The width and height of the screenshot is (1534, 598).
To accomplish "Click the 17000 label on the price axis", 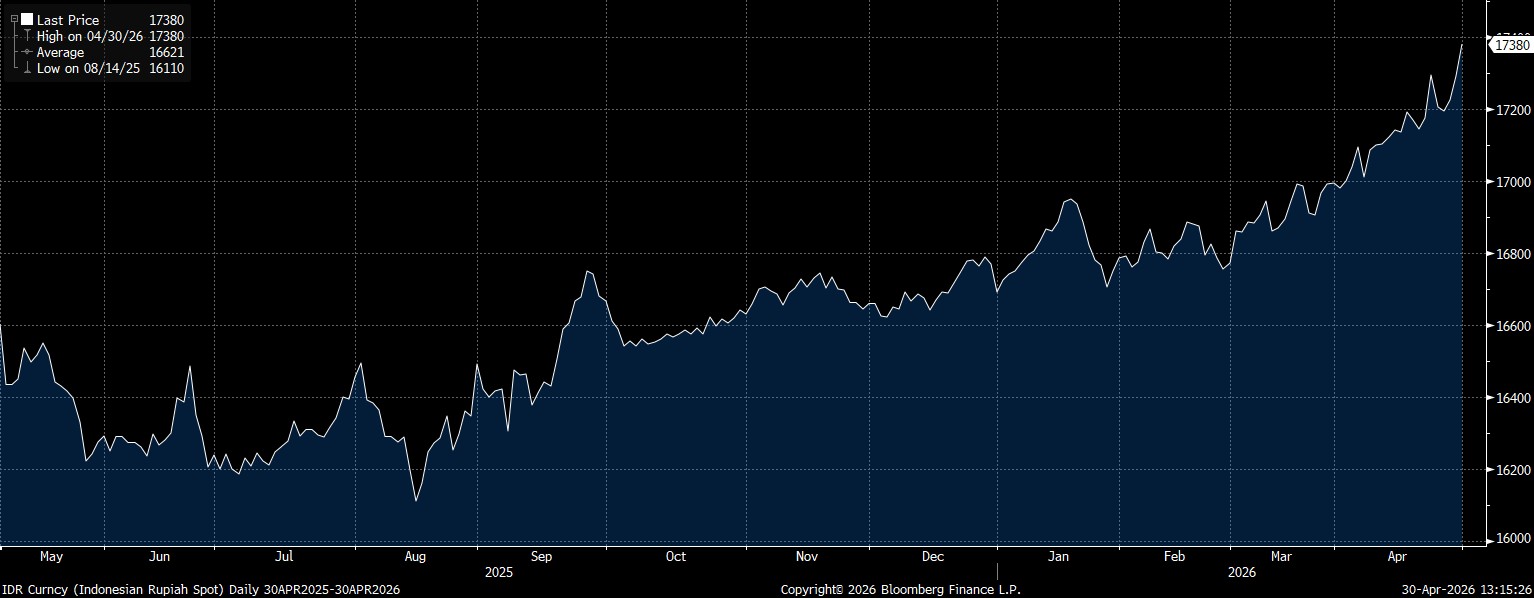I will [x=1509, y=182].
